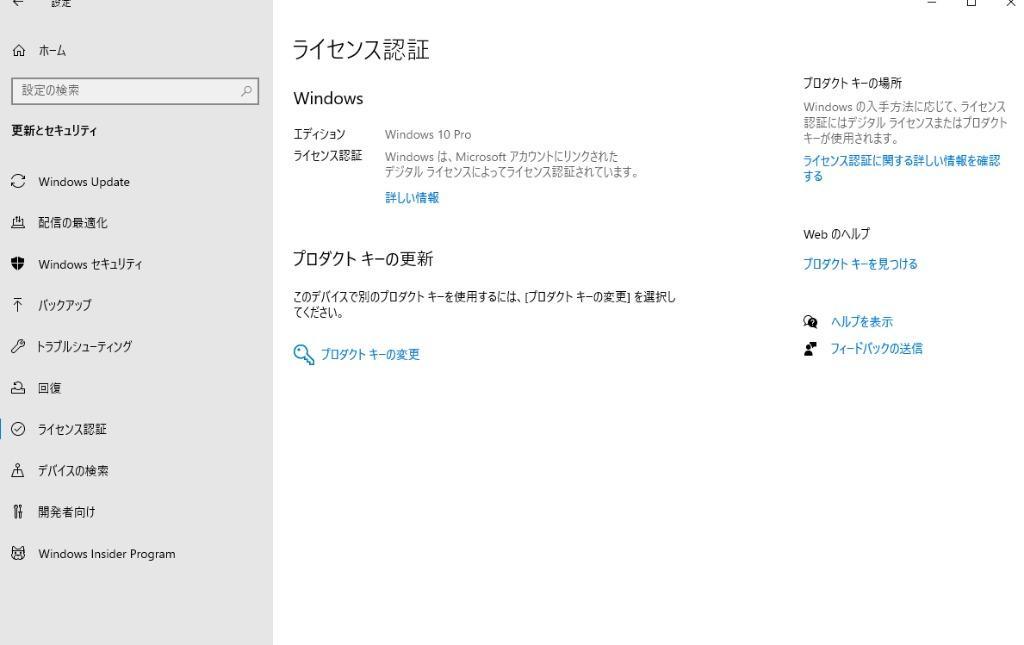Click プロダクト キーを見つける link

coord(860,264)
